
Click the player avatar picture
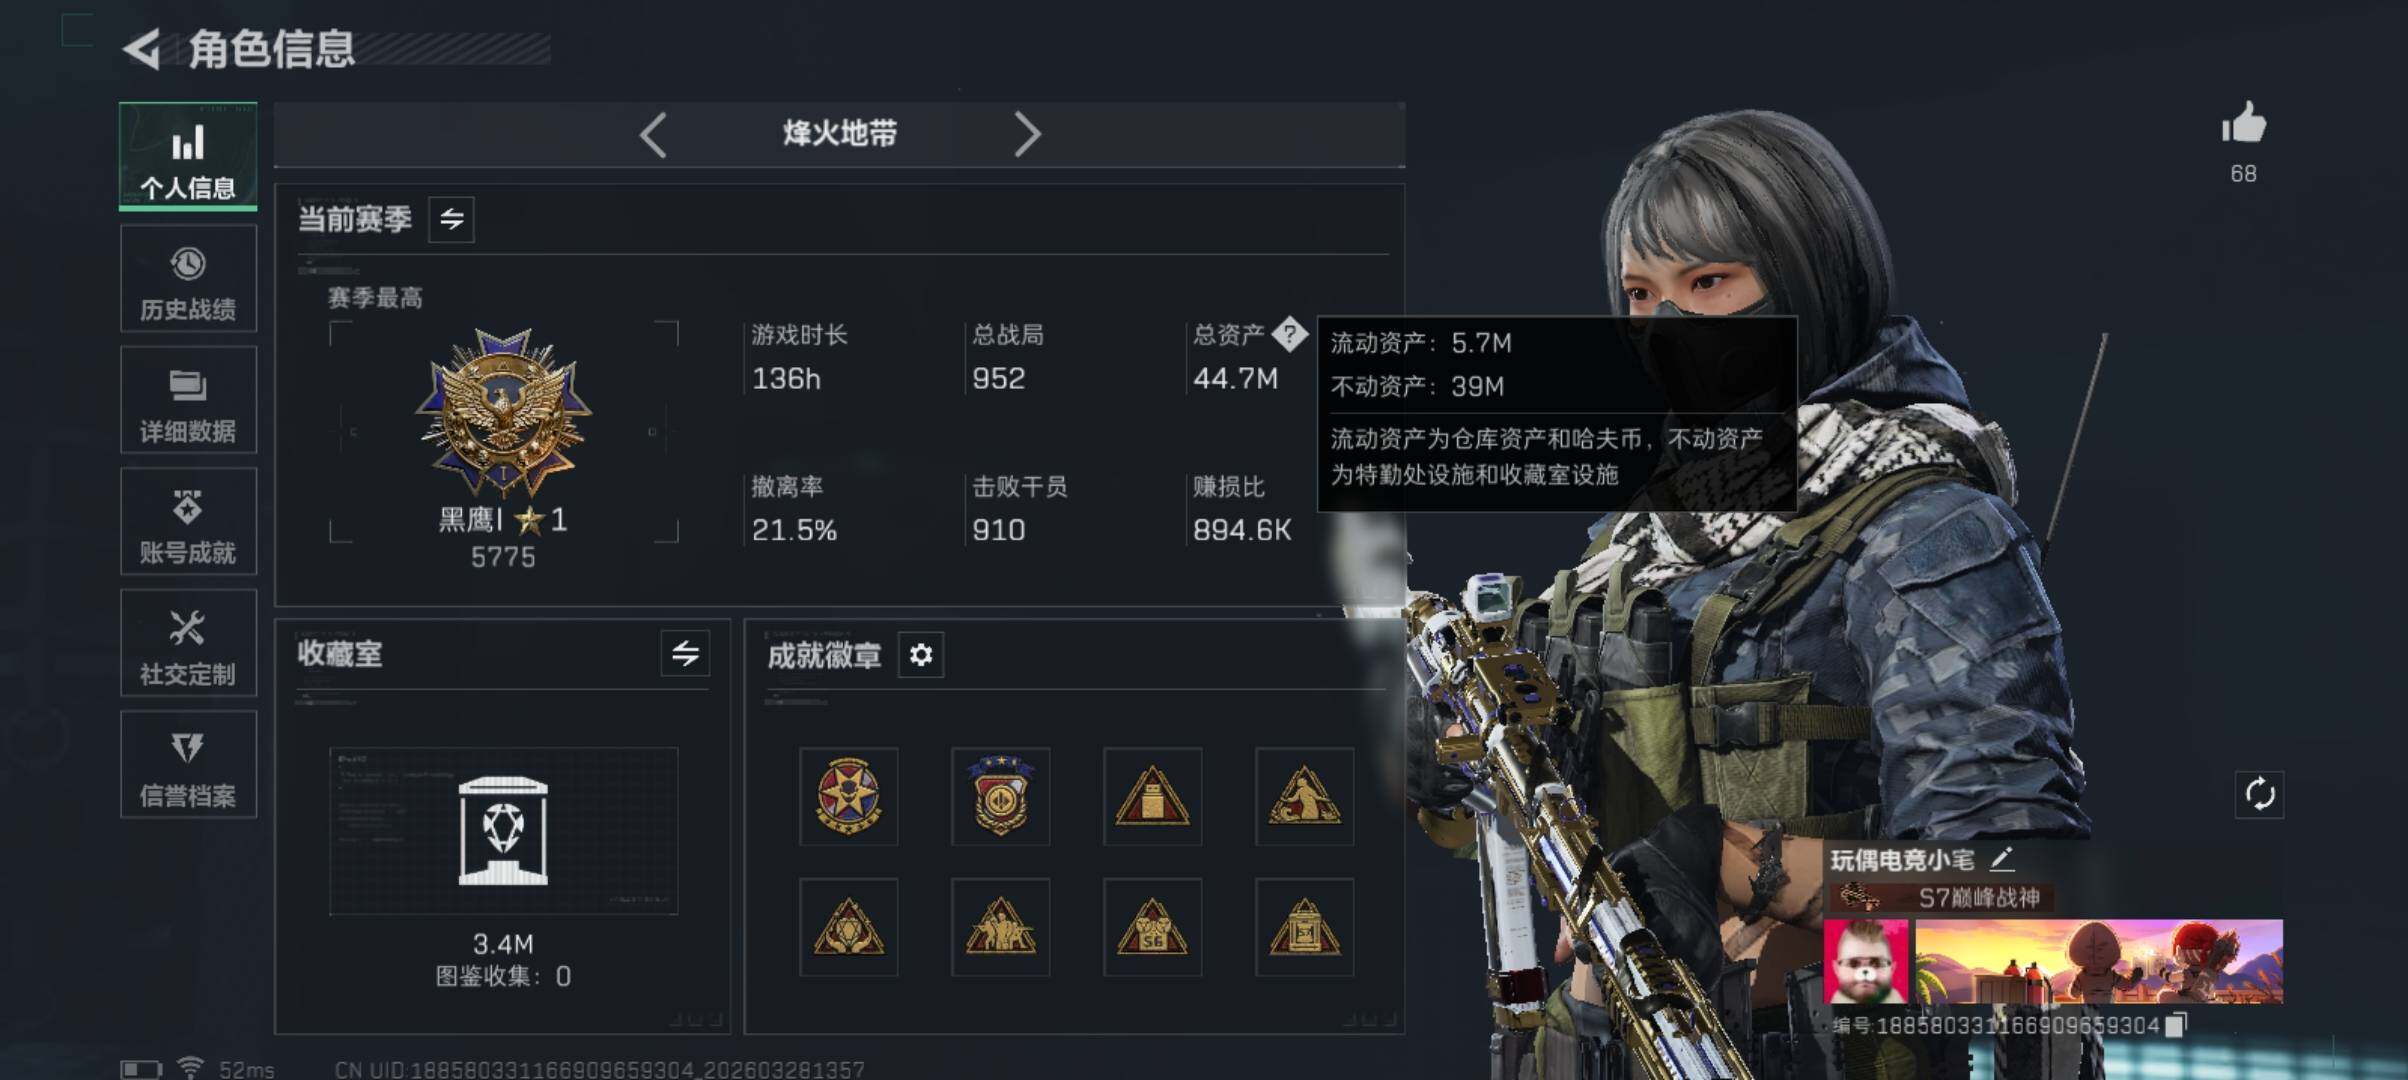pyautogui.click(x=1866, y=962)
